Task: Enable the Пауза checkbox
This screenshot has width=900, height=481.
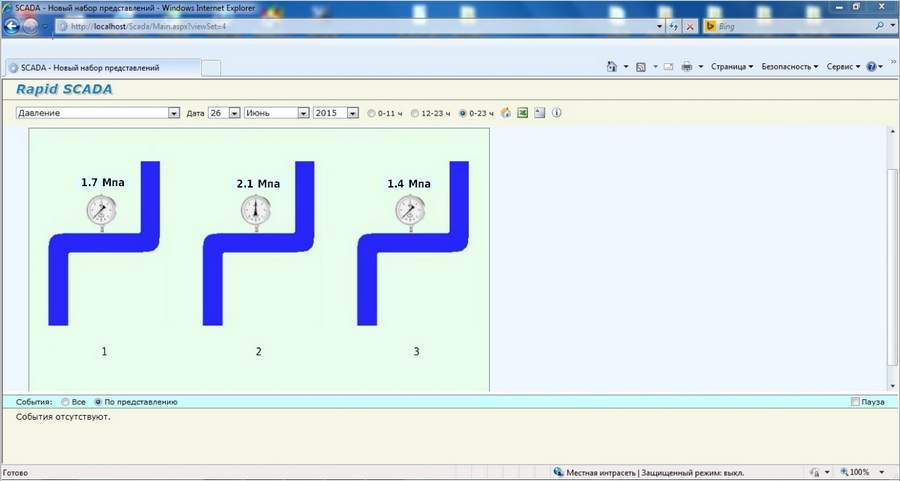Action: click(x=855, y=402)
